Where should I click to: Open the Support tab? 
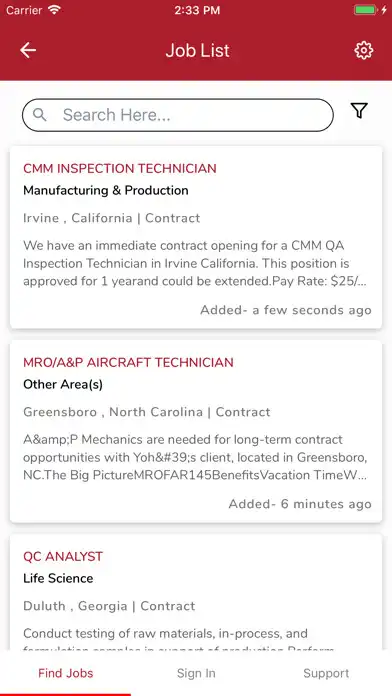[326, 673]
